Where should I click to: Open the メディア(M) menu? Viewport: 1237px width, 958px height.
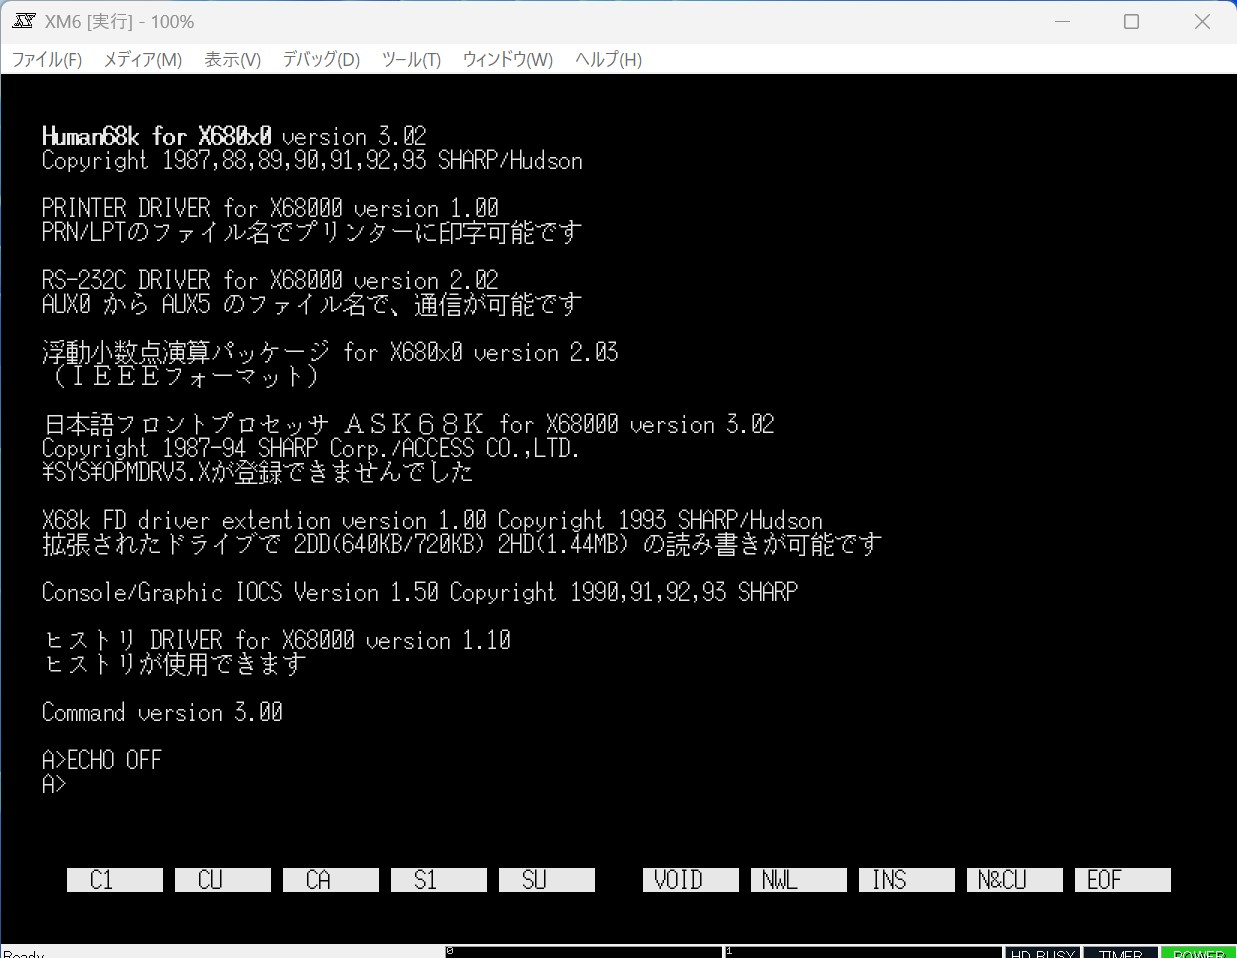click(x=143, y=59)
